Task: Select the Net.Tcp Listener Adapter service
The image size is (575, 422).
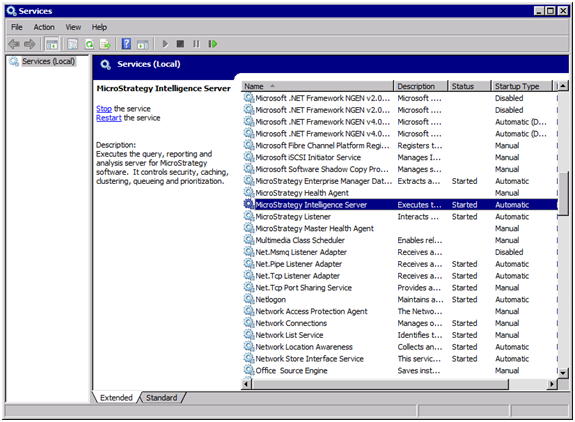Action: tap(400, 275)
